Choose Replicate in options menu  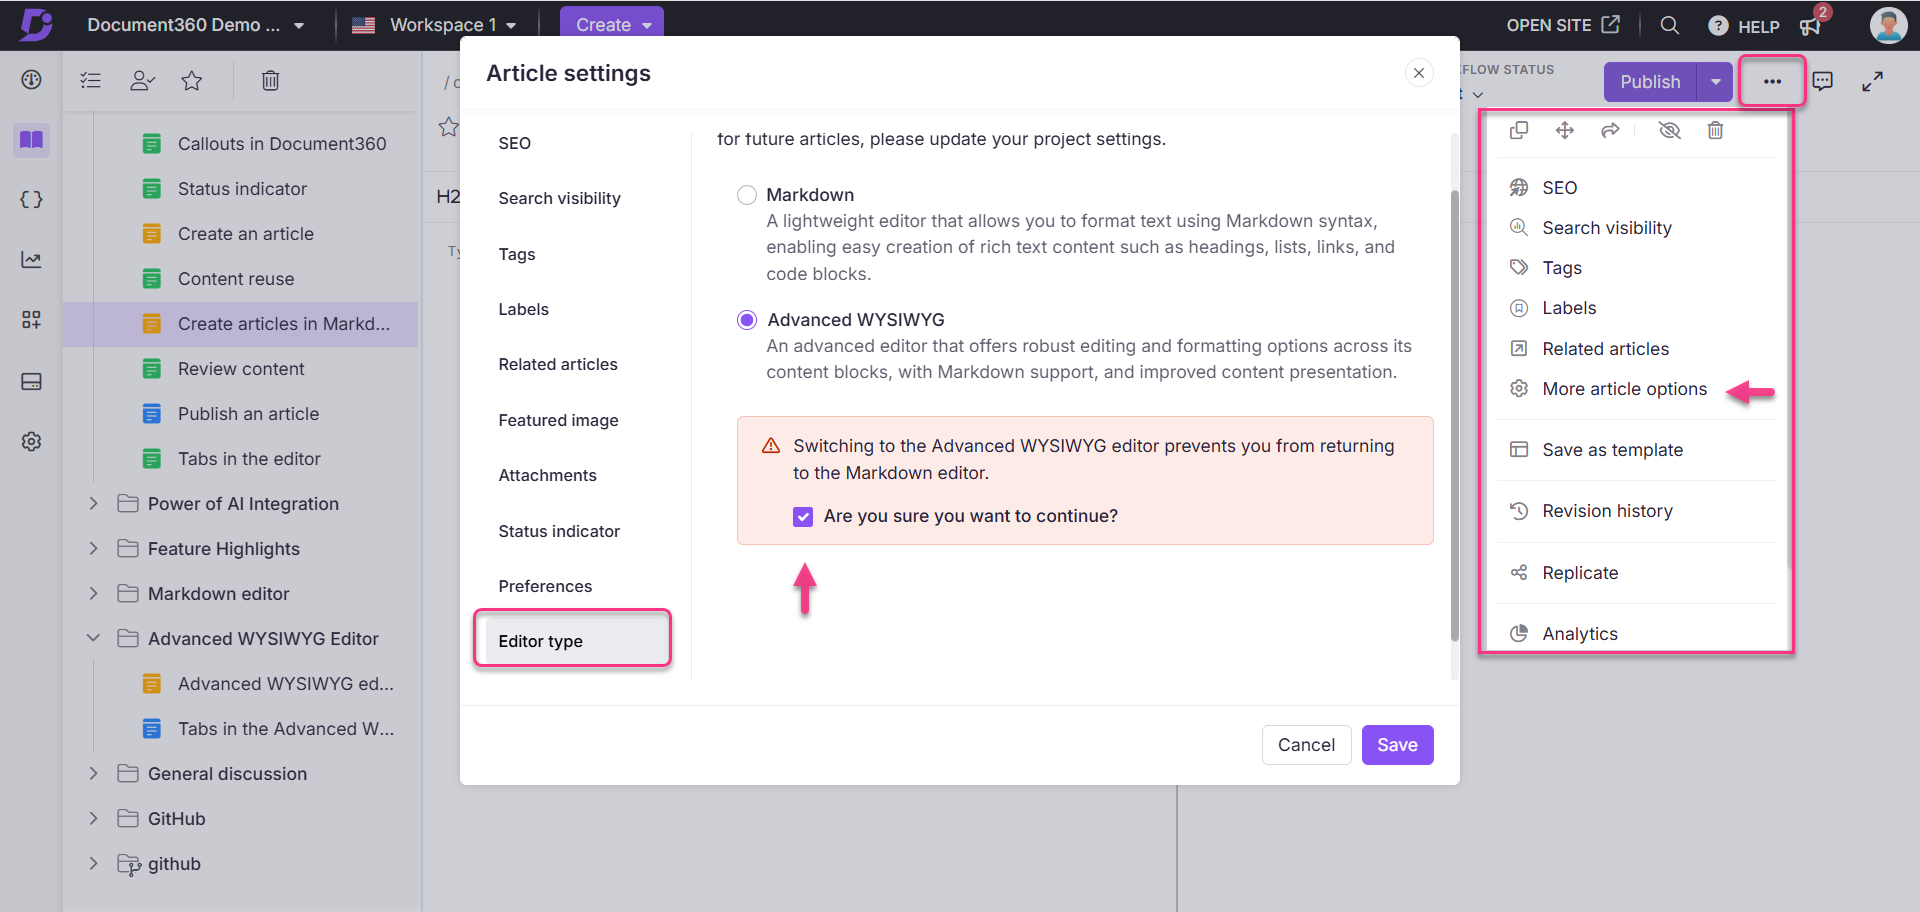[1580, 573]
